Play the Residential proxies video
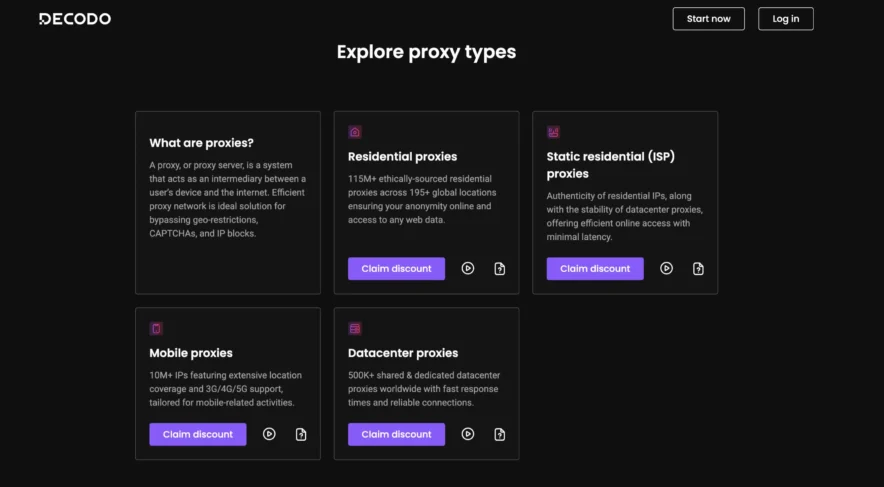 pyautogui.click(x=468, y=268)
